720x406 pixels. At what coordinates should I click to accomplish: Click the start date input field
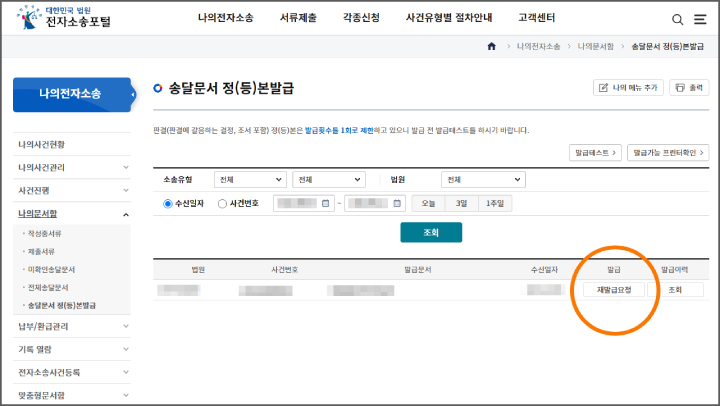coord(304,203)
